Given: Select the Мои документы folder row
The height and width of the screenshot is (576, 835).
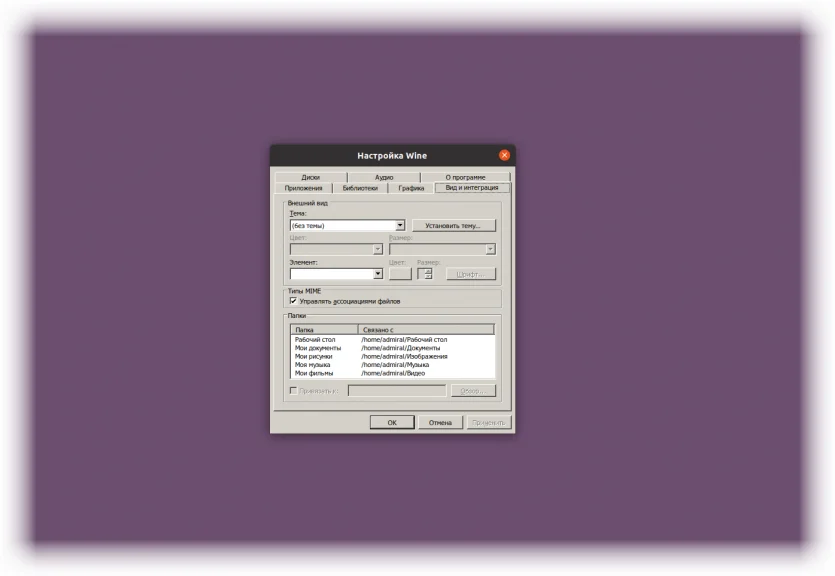Looking at the screenshot, I should point(392,348).
